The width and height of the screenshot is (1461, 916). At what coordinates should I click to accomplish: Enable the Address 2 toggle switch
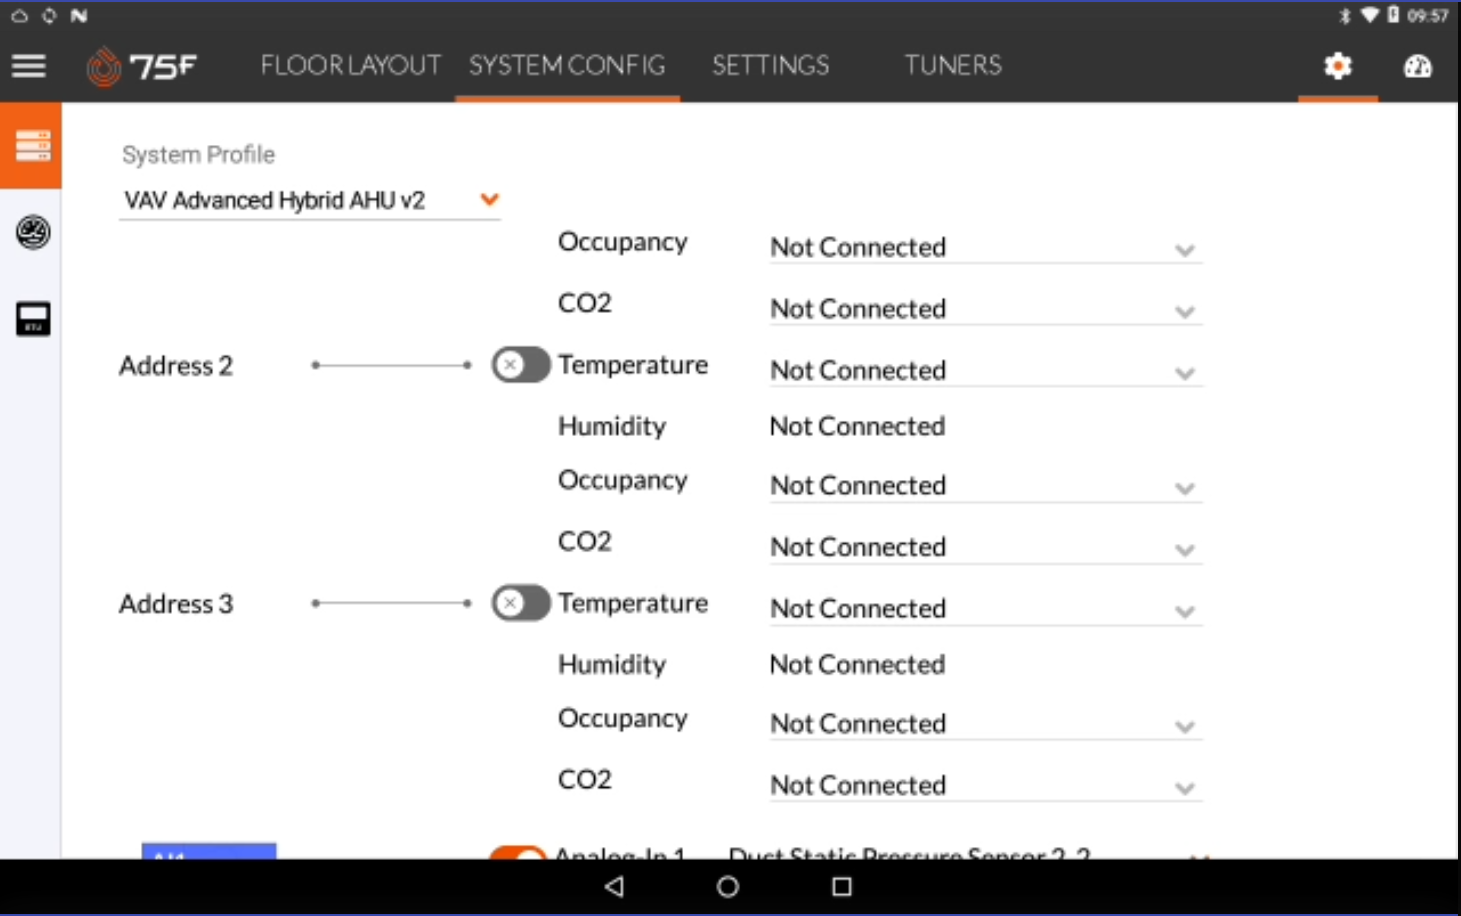click(520, 365)
